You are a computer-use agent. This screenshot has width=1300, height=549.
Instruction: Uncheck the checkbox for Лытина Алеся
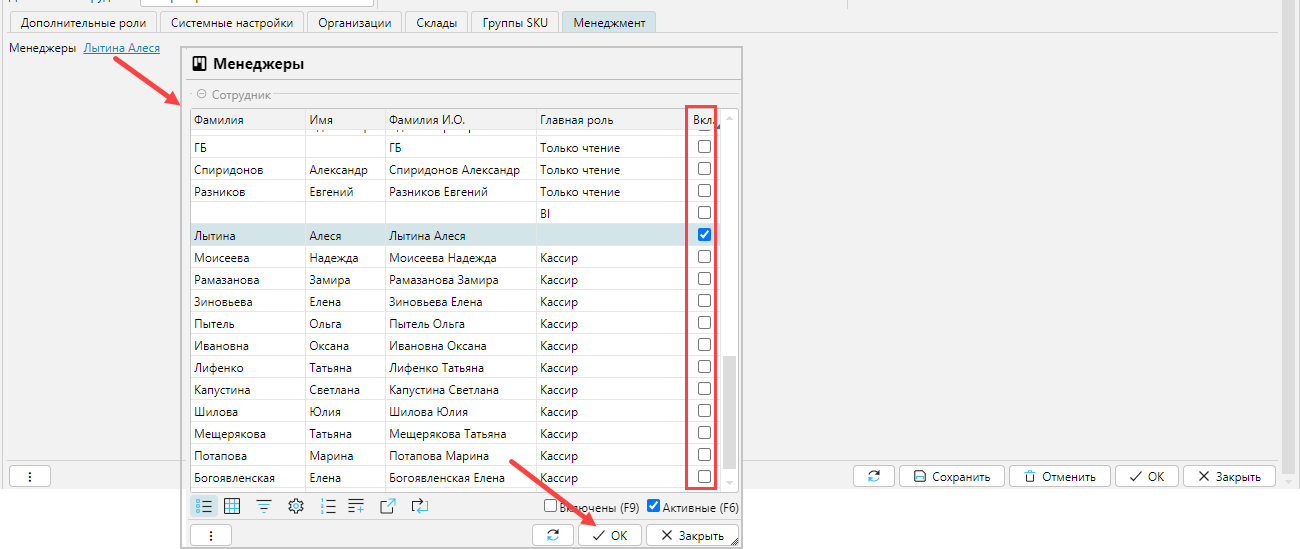704,235
